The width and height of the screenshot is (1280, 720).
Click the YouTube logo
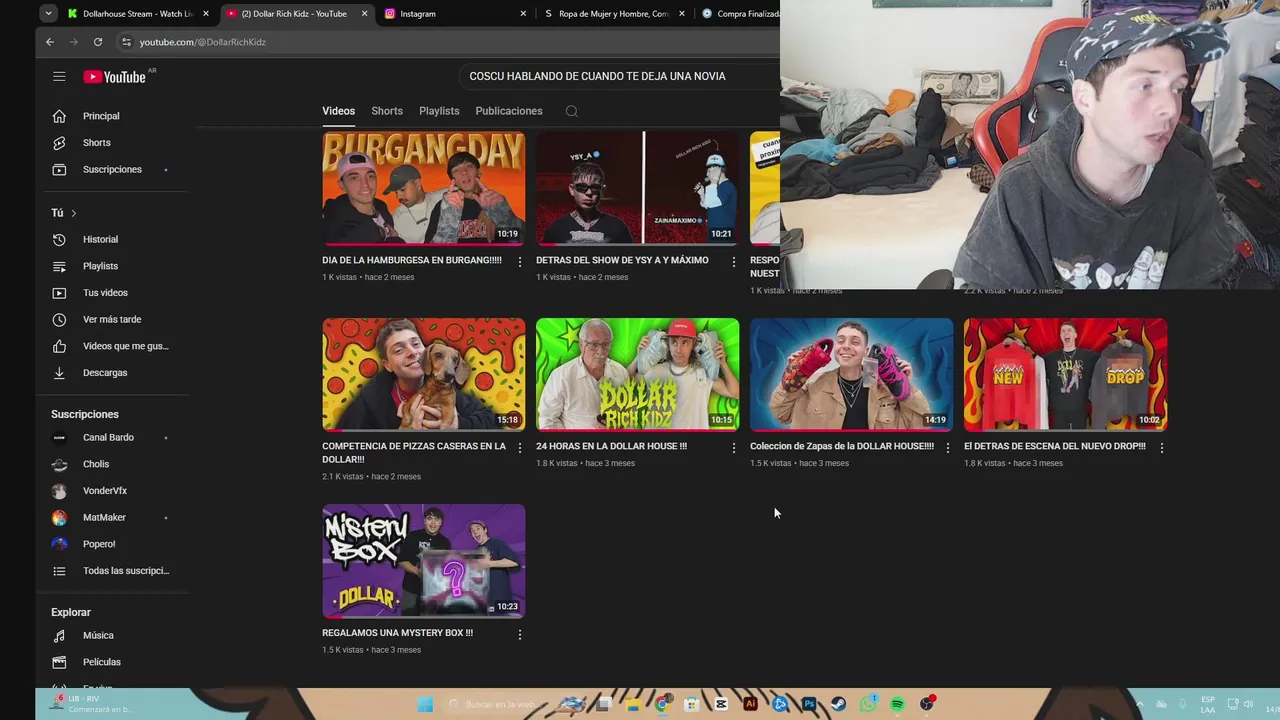(115, 77)
